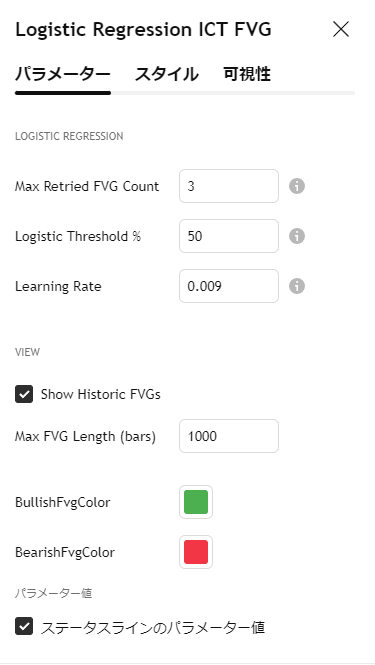Click the Logistic Regression ICT FVG title
Screen dimensions: 375x665
click(143, 30)
